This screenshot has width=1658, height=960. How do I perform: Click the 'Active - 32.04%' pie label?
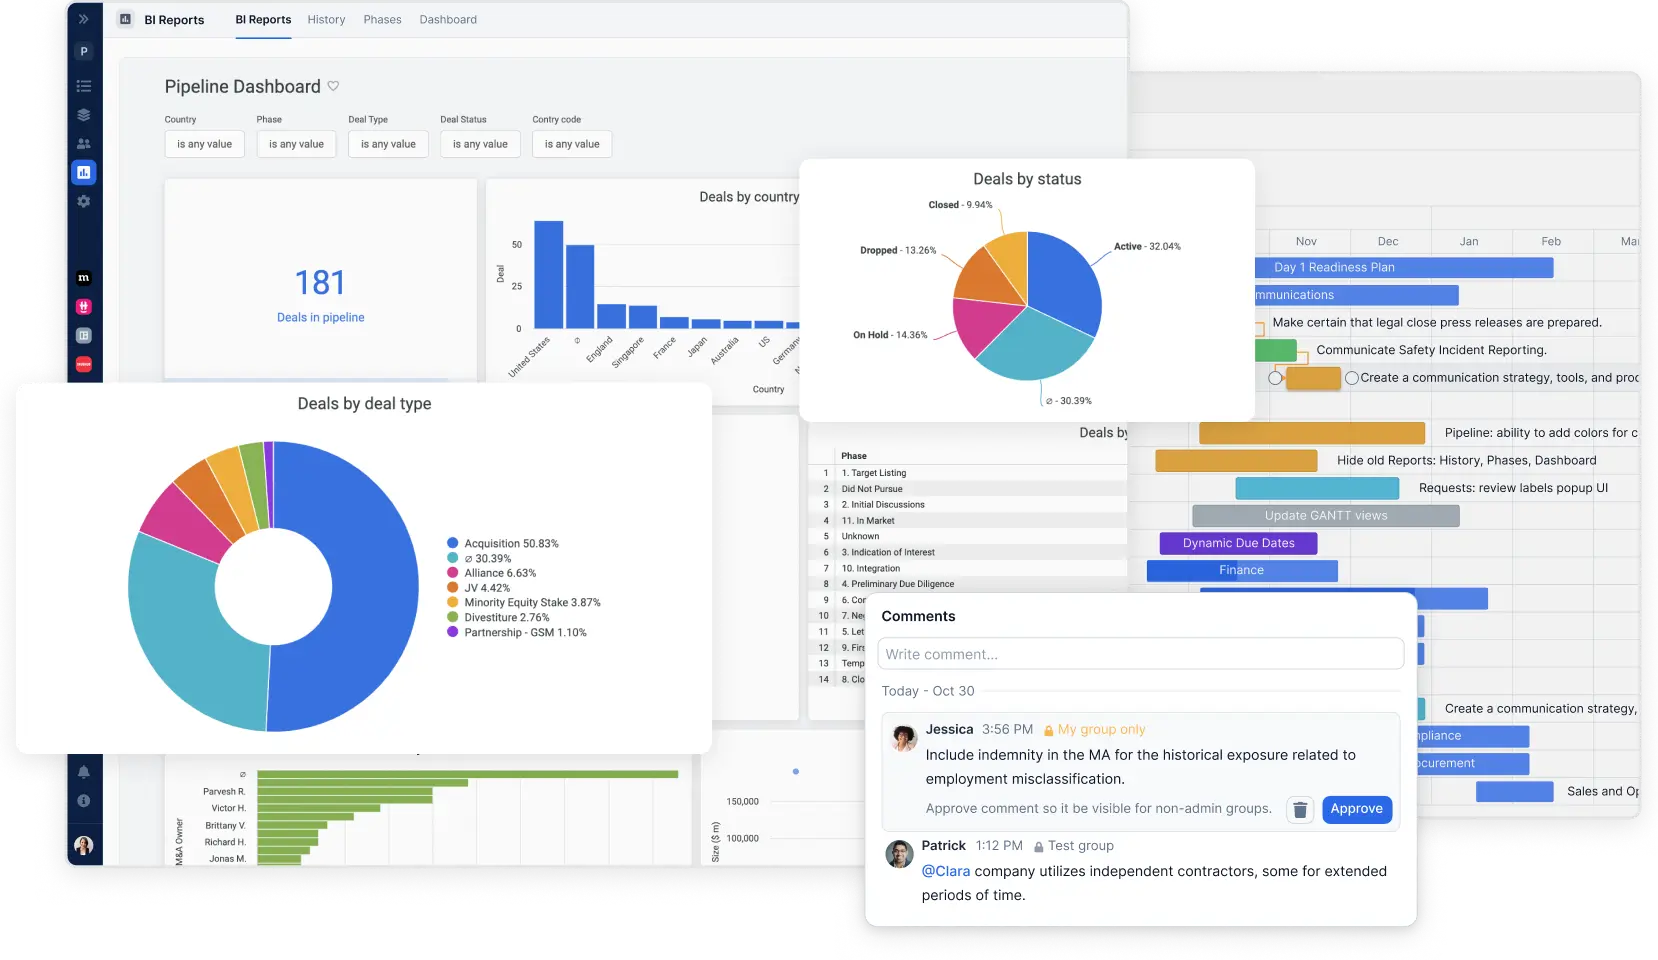click(x=1147, y=246)
